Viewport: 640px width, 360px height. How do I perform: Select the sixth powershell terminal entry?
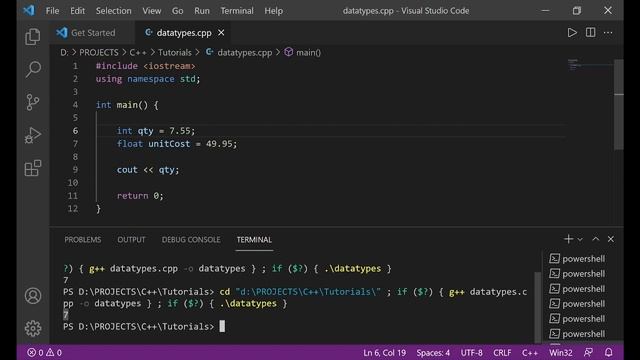coord(577,334)
